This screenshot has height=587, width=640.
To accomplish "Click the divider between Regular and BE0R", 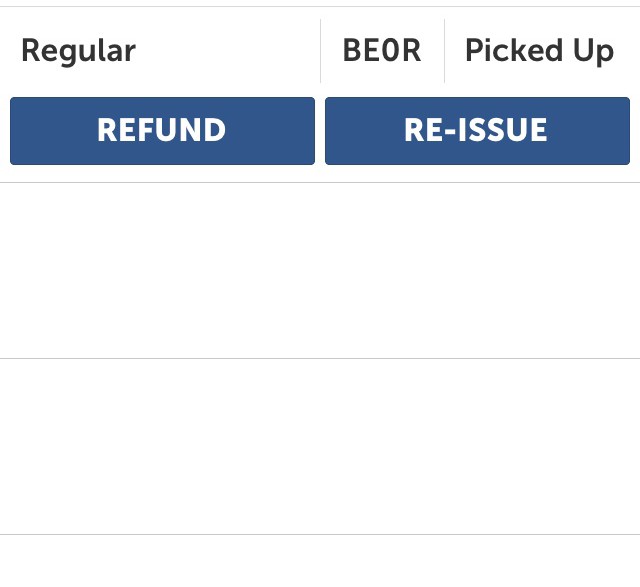I will 321,51.
